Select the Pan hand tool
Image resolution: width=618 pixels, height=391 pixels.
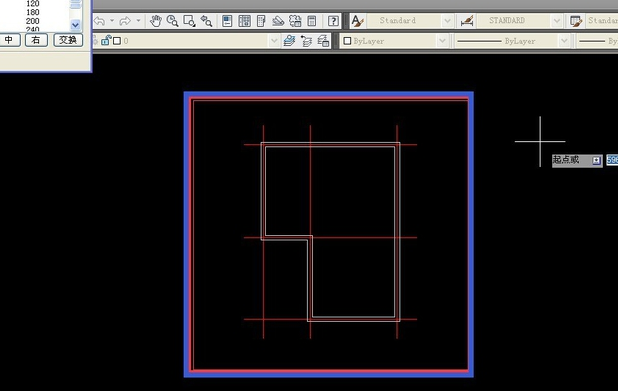(x=156, y=20)
